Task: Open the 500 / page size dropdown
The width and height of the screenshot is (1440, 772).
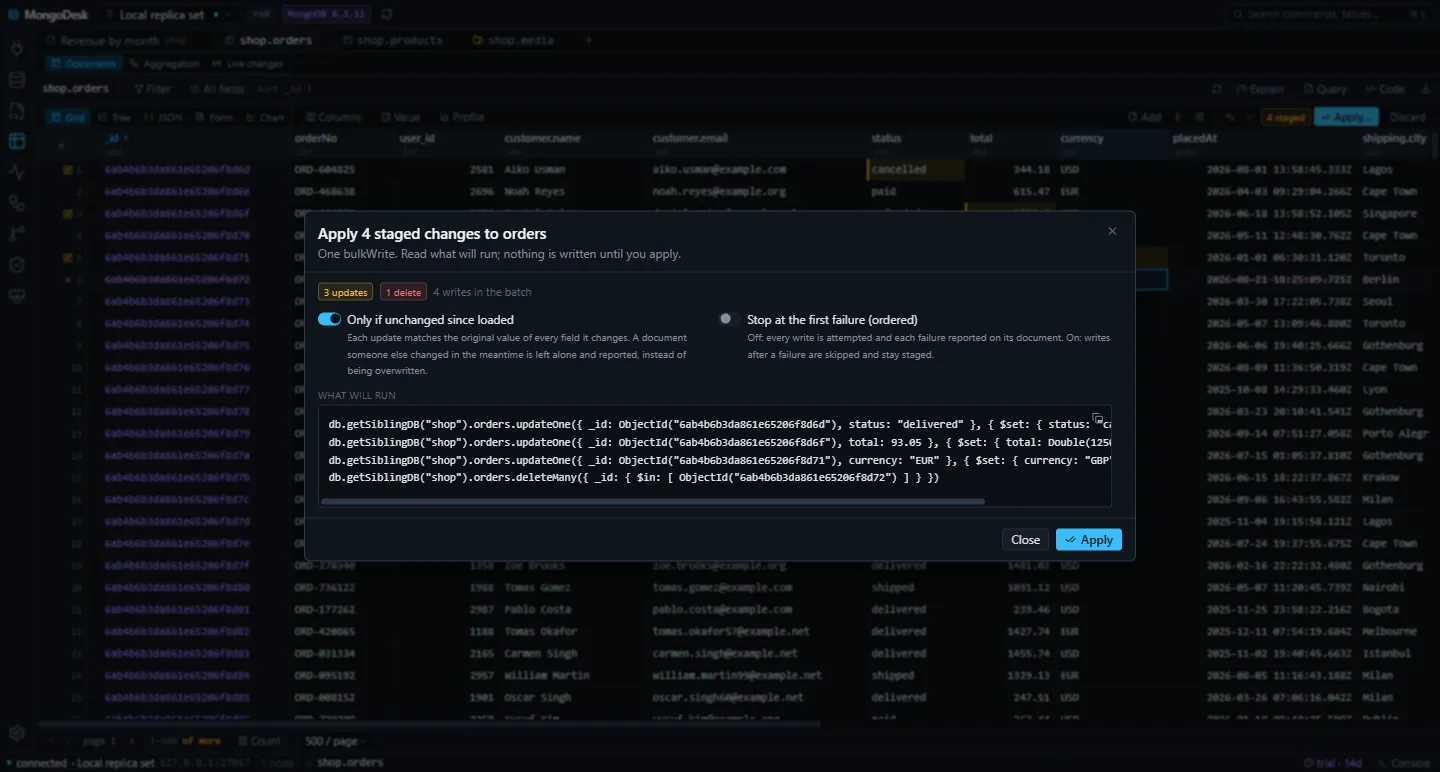Action: 335,741
